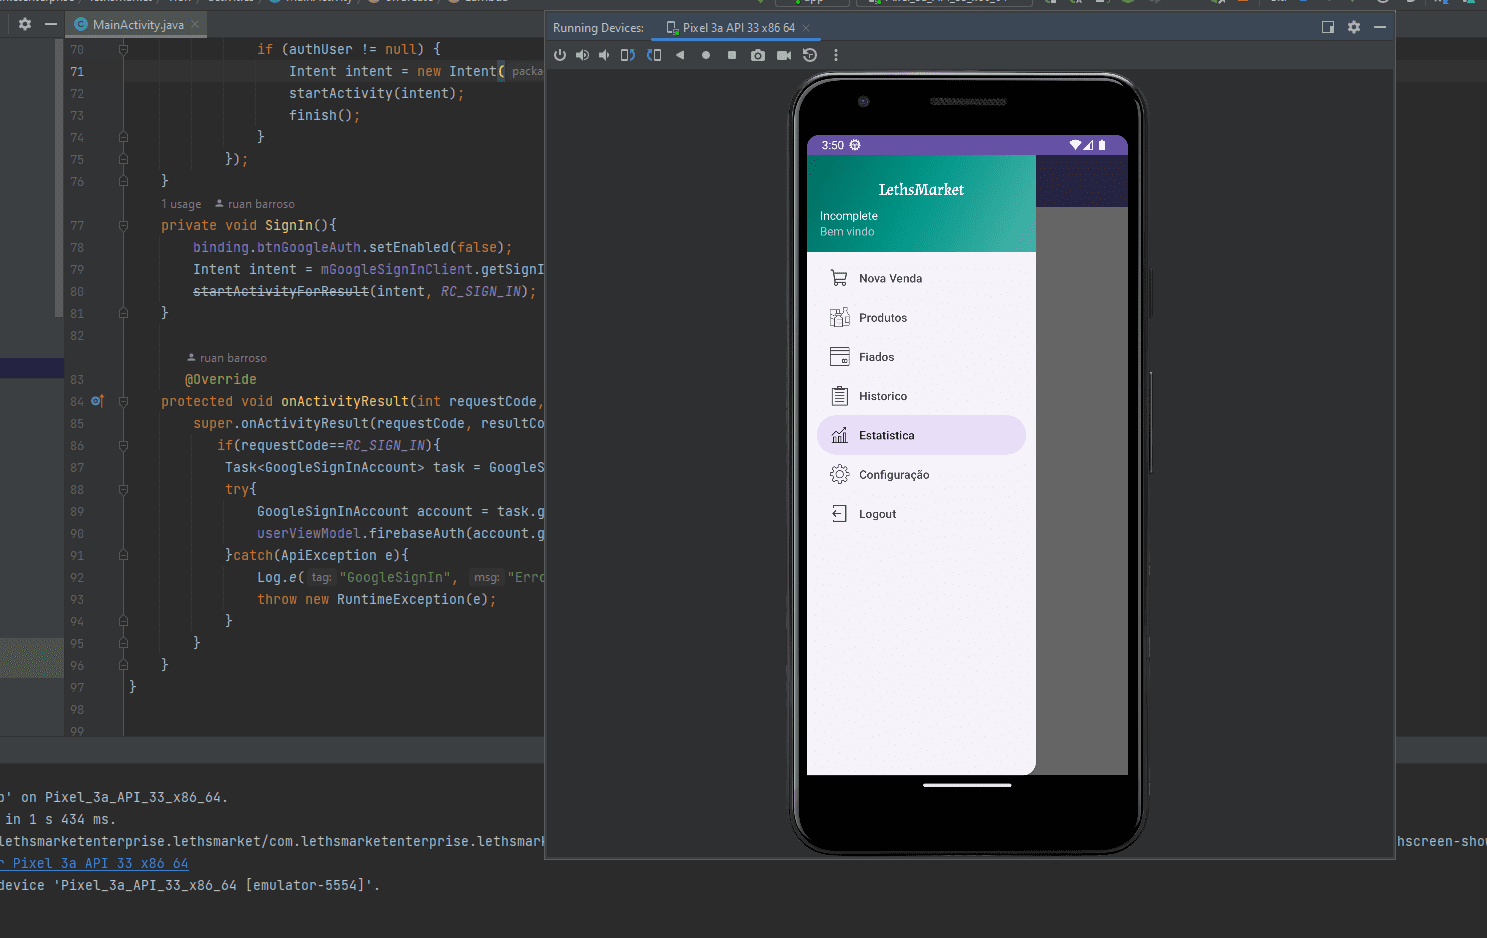Open the emulator toolbar three-dot overflow menu

836,55
